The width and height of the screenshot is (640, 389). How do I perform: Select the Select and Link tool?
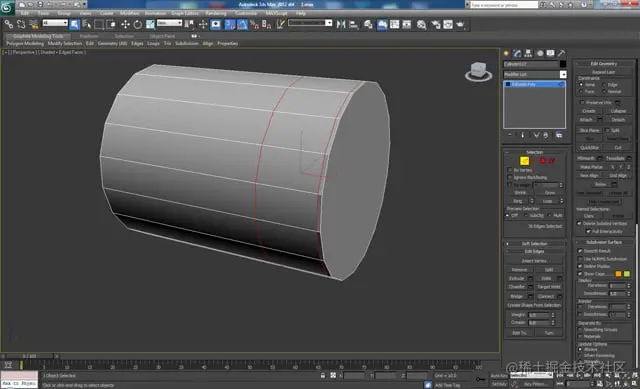(x=9, y=24)
